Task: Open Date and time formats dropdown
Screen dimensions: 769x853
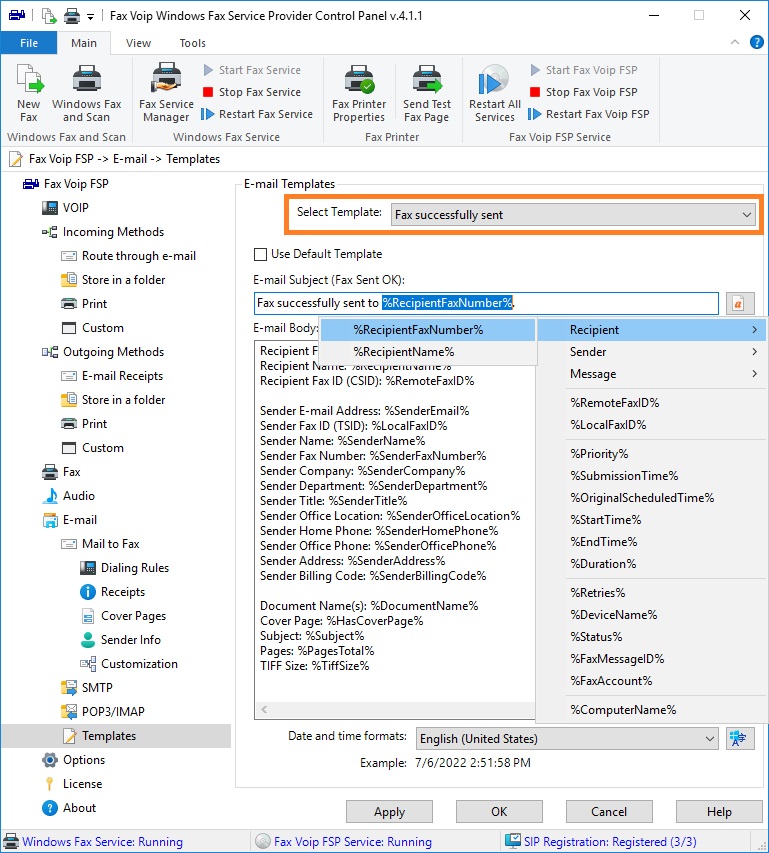Action: click(567, 739)
